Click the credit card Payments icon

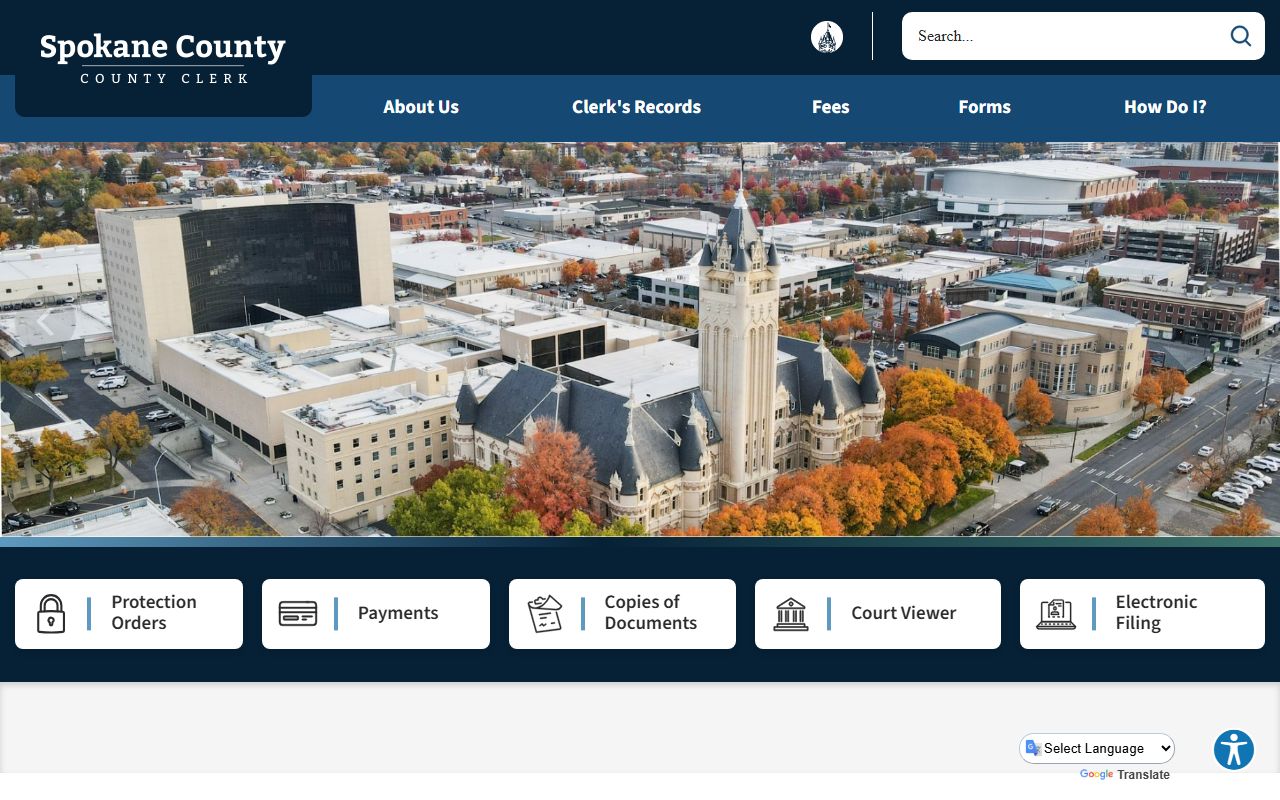tap(298, 613)
